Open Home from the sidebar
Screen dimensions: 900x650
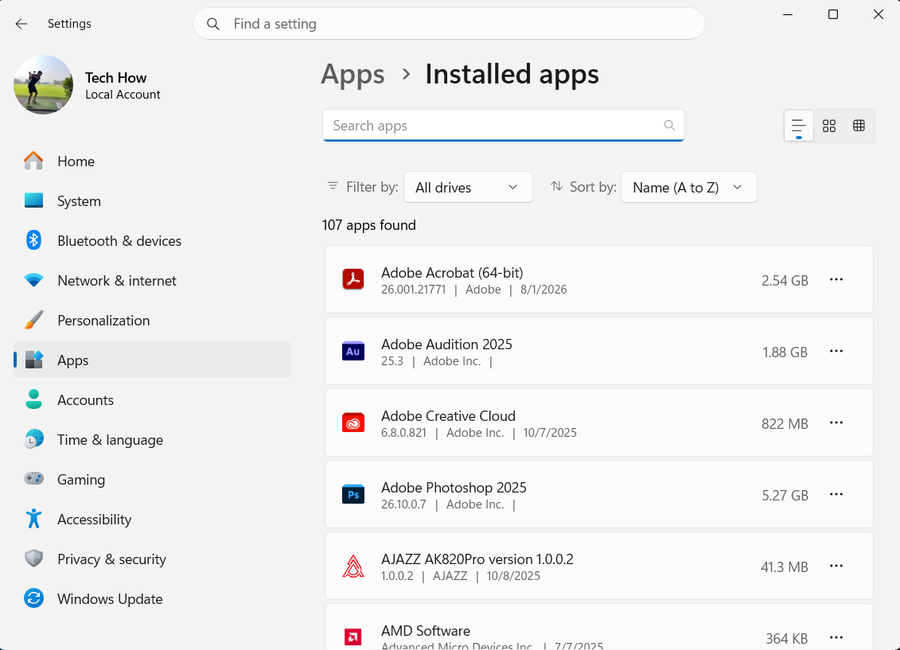point(152,161)
